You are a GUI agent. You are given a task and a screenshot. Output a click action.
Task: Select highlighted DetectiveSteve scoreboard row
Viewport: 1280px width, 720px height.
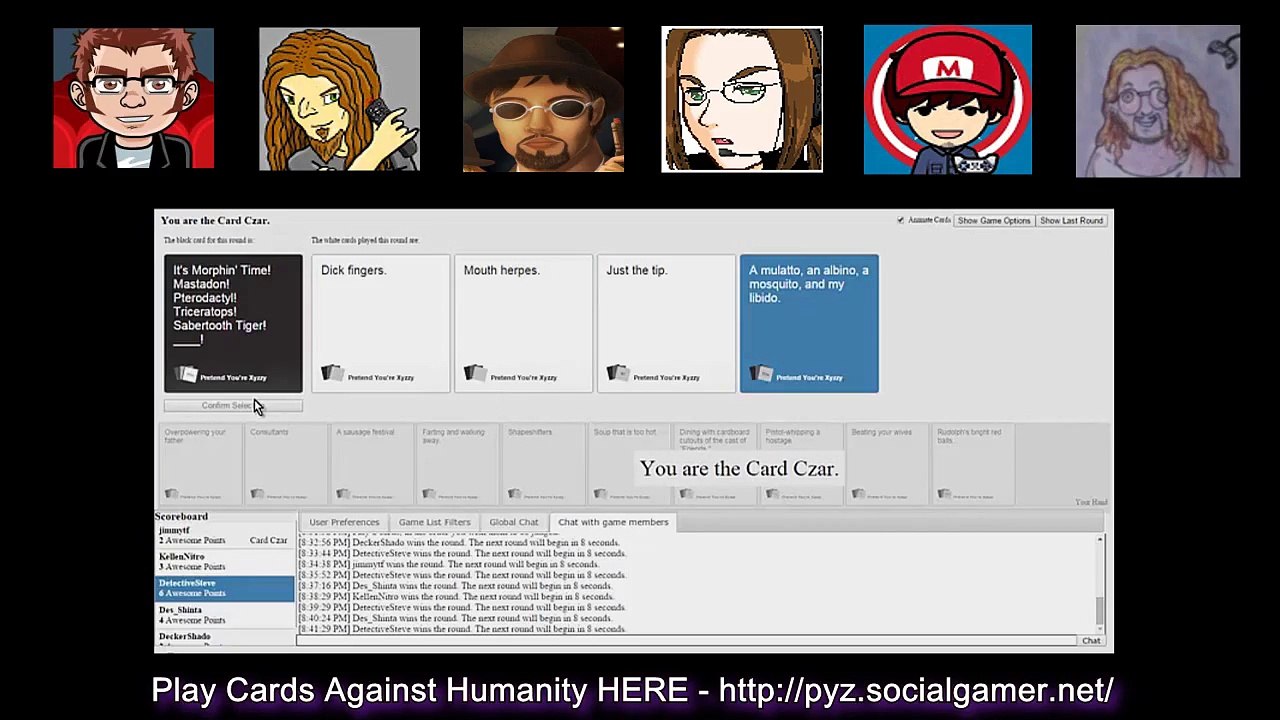pos(225,588)
